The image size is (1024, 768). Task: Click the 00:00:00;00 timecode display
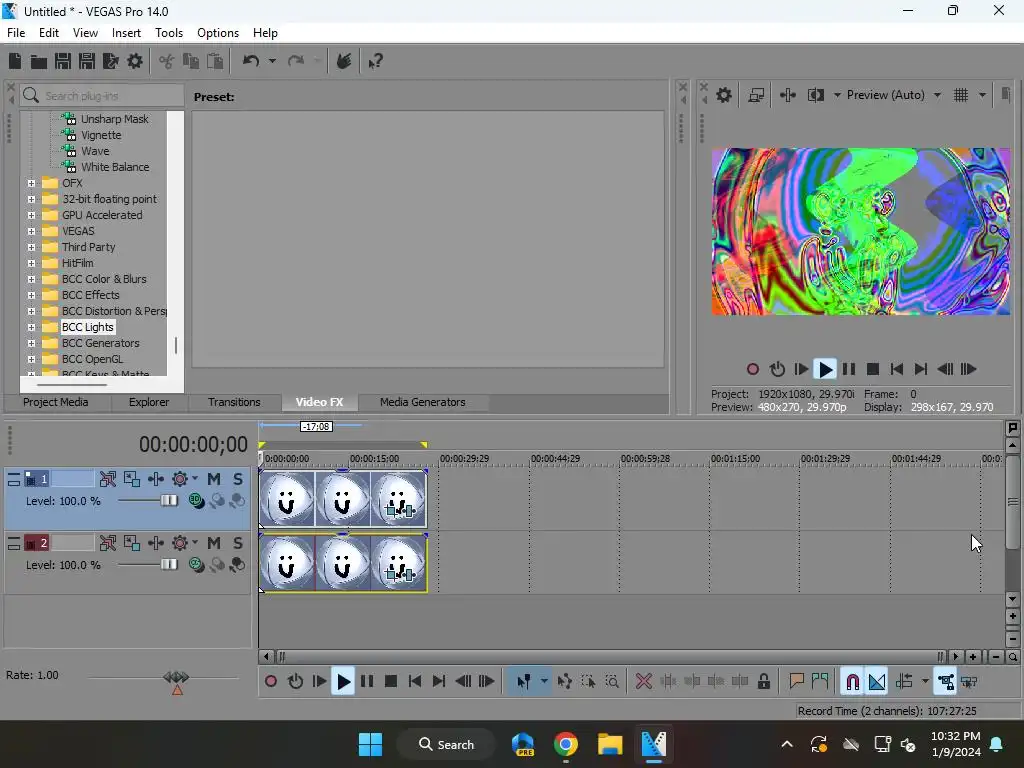click(193, 445)
